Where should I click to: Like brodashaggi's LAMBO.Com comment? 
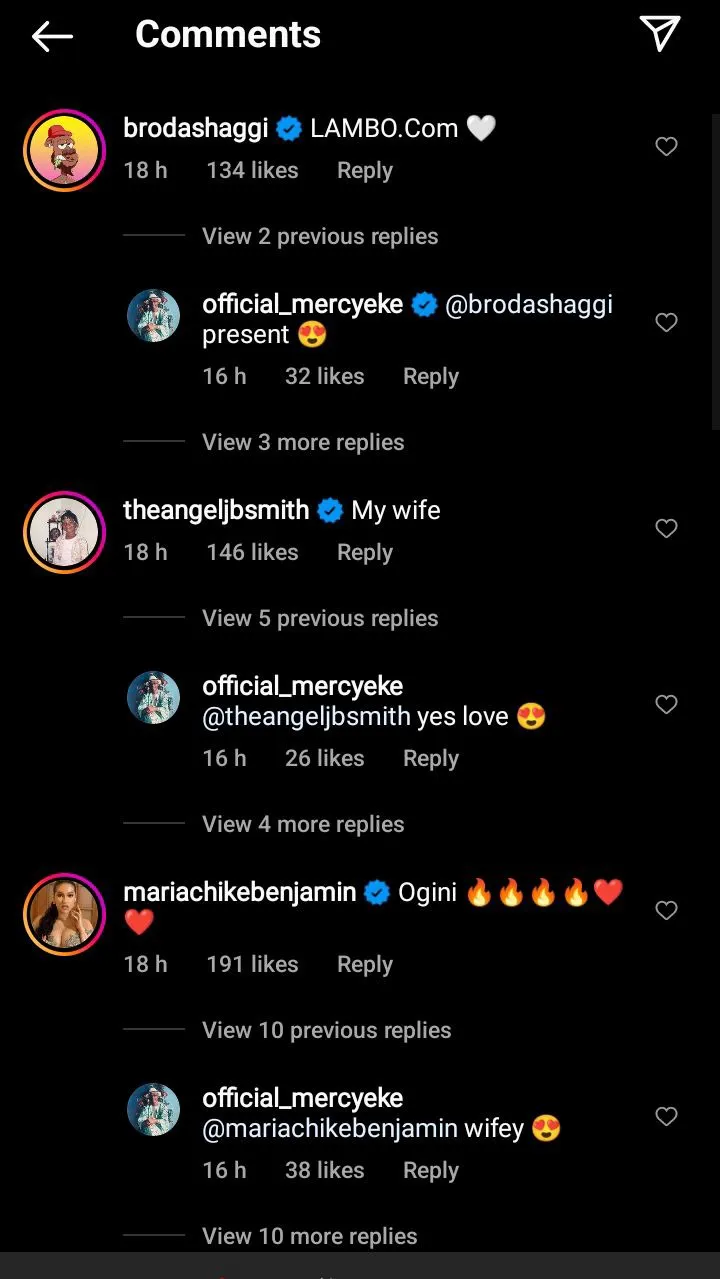tap(666, 147)
